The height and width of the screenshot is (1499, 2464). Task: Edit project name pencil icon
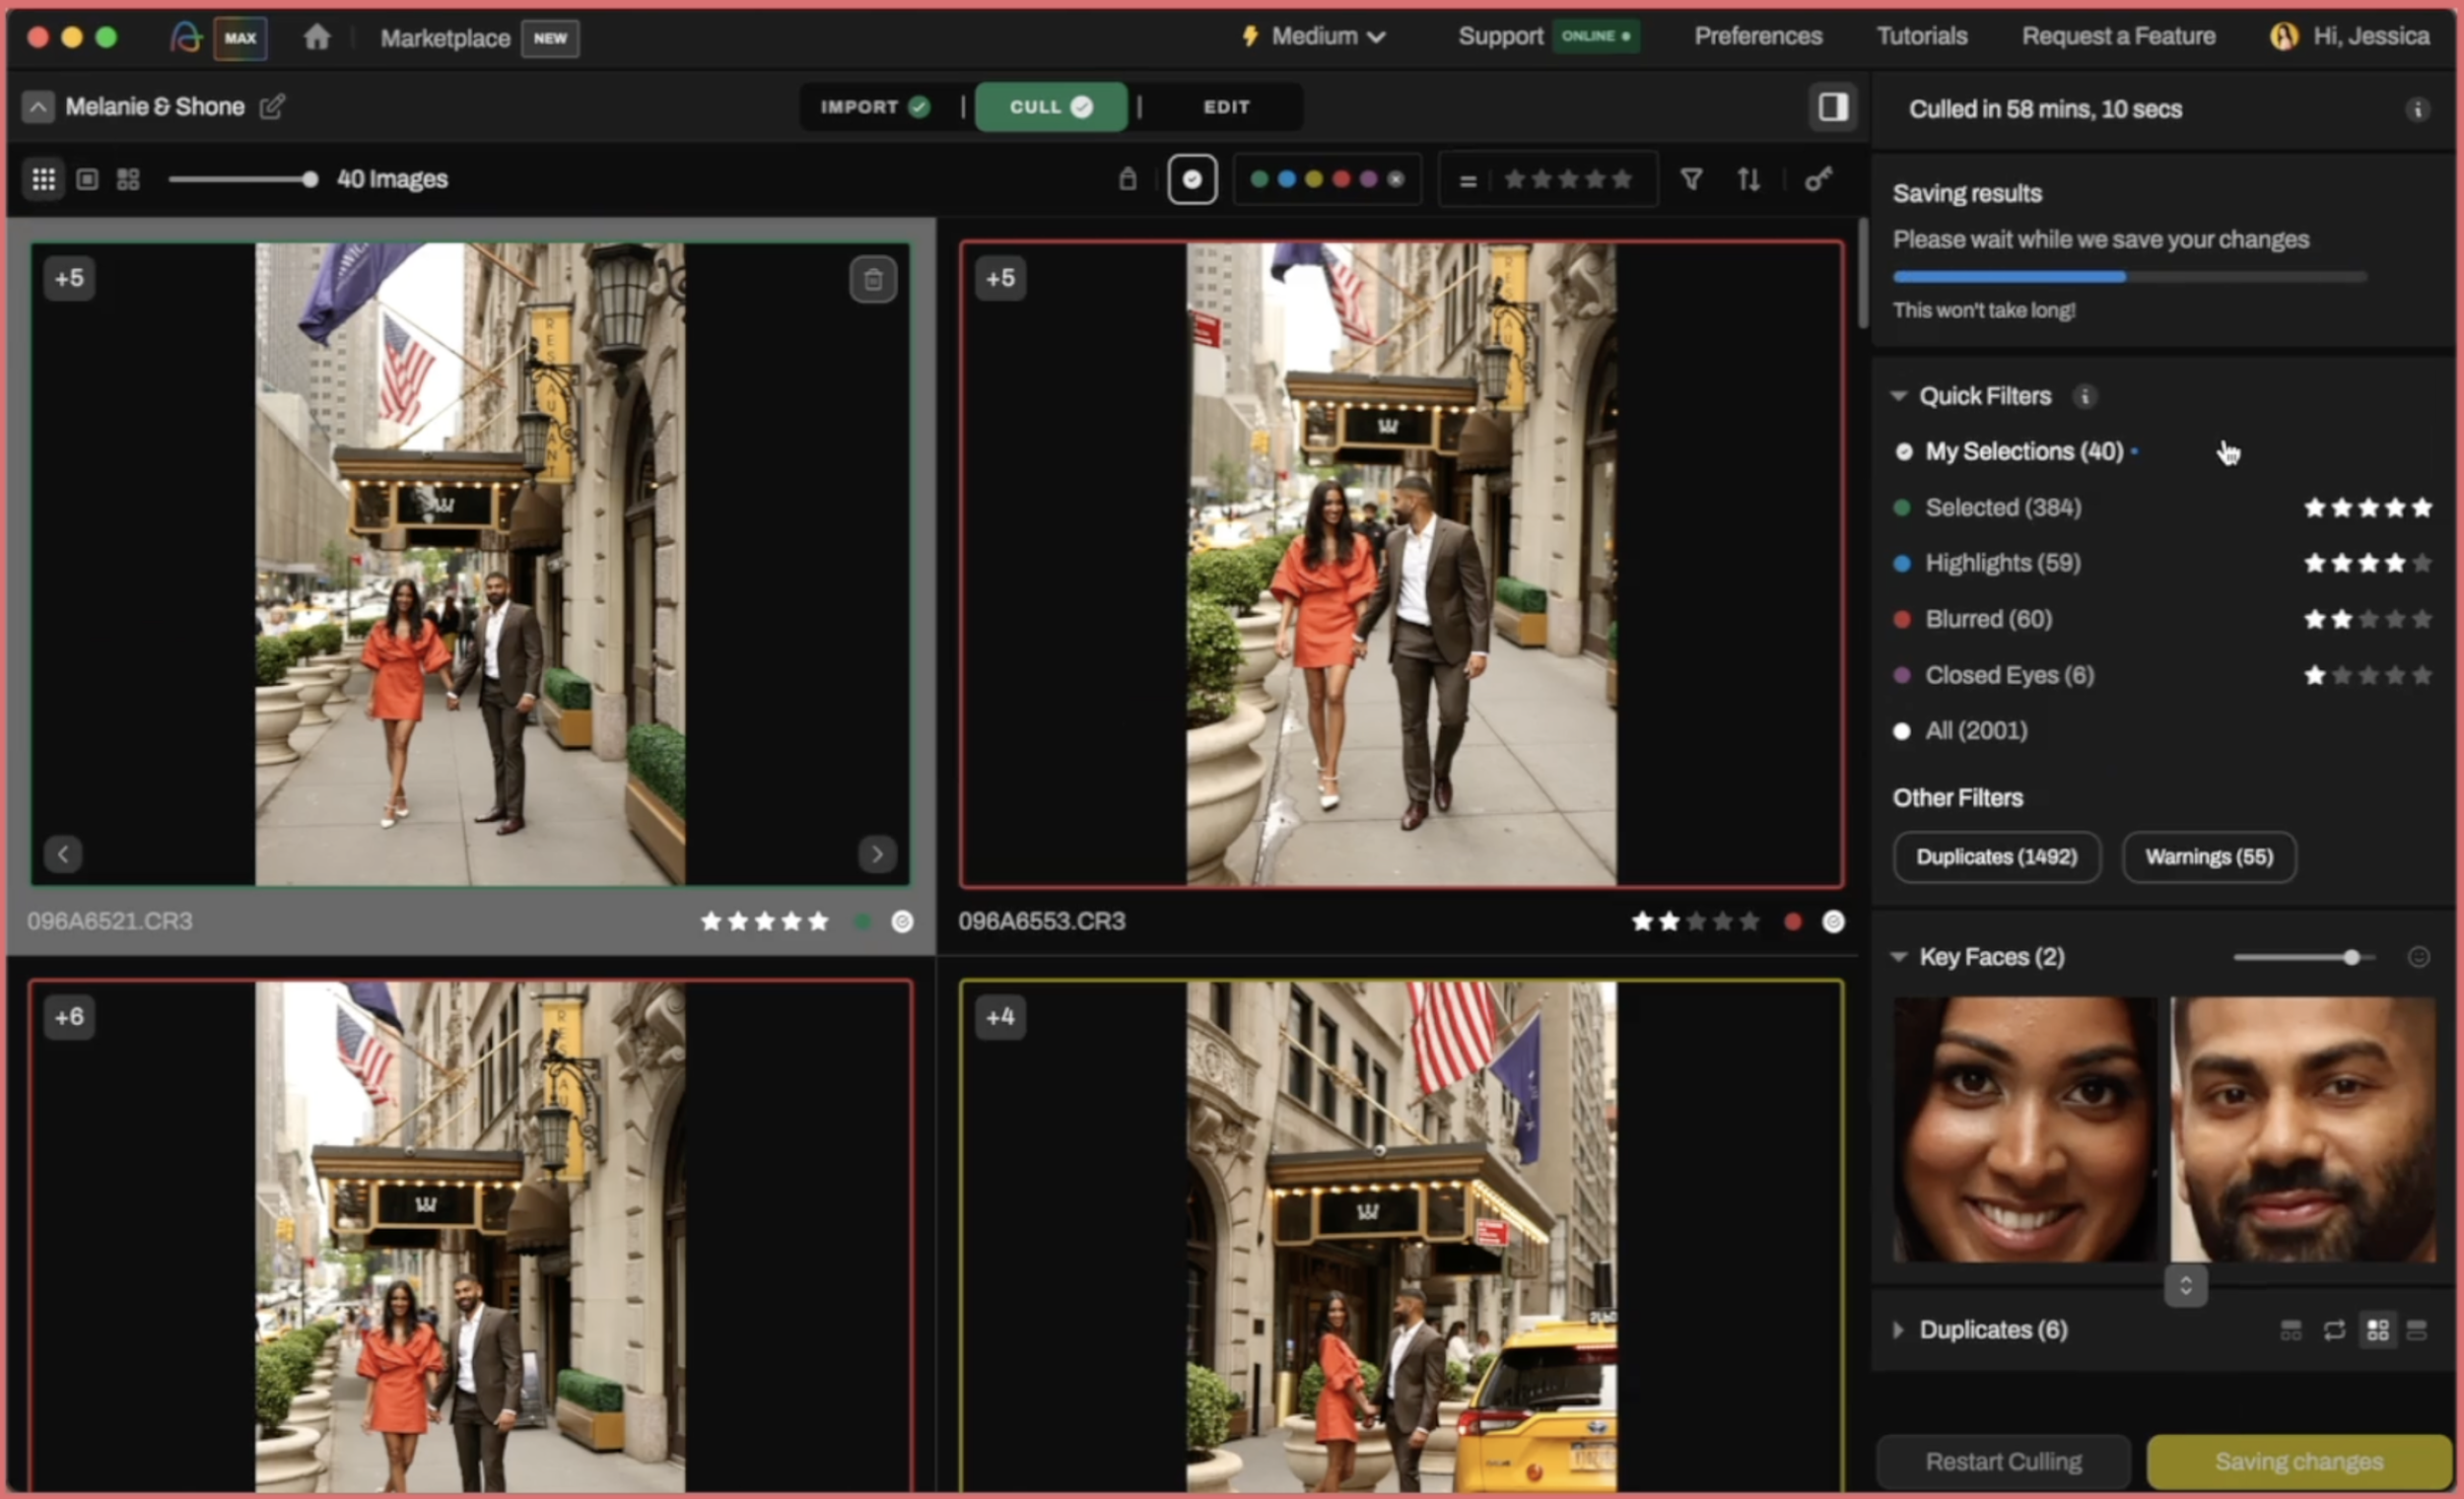point(272,107)
